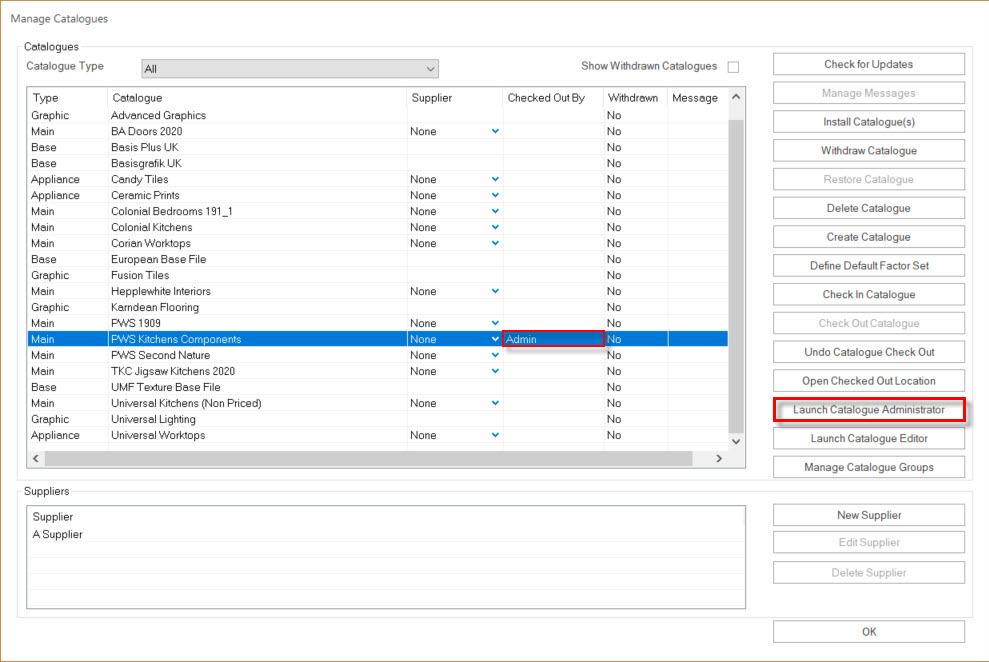Image resolution: width=989 pixels, height=662 pixels.
Task: Select the PWS Second Nature catalogue name
Action: click(160, 355)
